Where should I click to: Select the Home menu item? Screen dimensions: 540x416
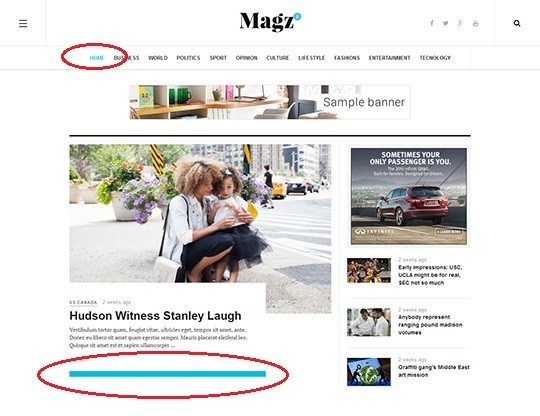97,58
